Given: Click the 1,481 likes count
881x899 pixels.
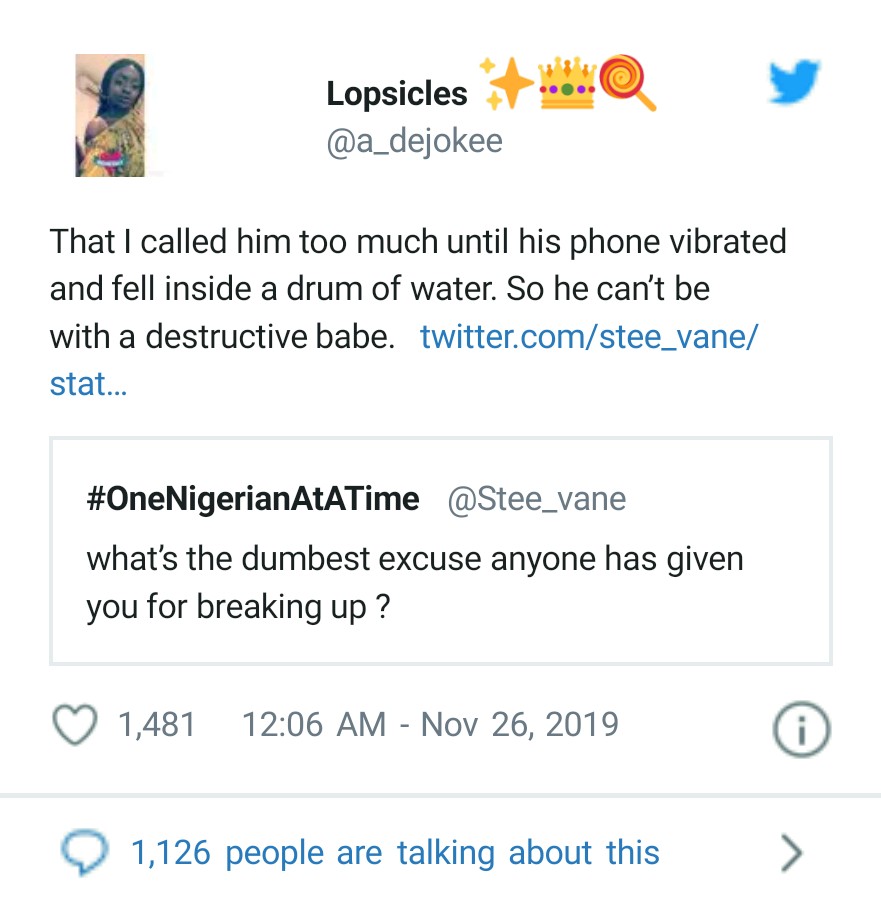Looking at the screenshot, I should click(156, 724).
